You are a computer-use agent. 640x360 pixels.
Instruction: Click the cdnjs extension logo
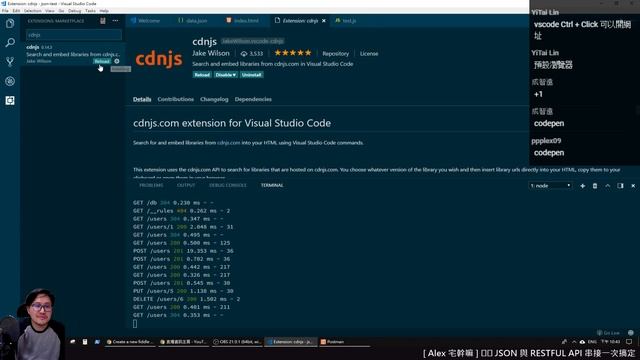[159, 59]
